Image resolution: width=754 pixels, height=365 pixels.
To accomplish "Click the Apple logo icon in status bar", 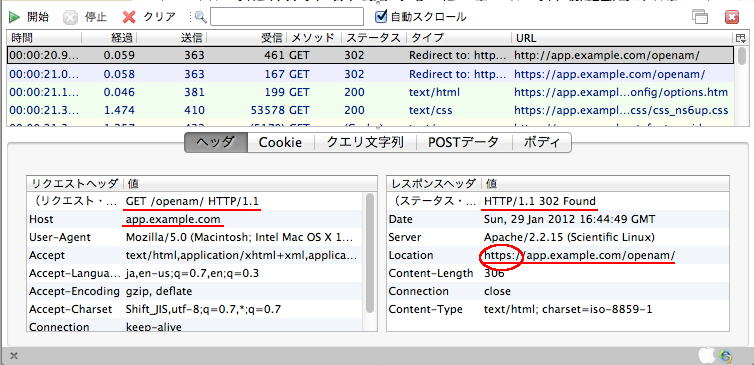I will point(706,355).
